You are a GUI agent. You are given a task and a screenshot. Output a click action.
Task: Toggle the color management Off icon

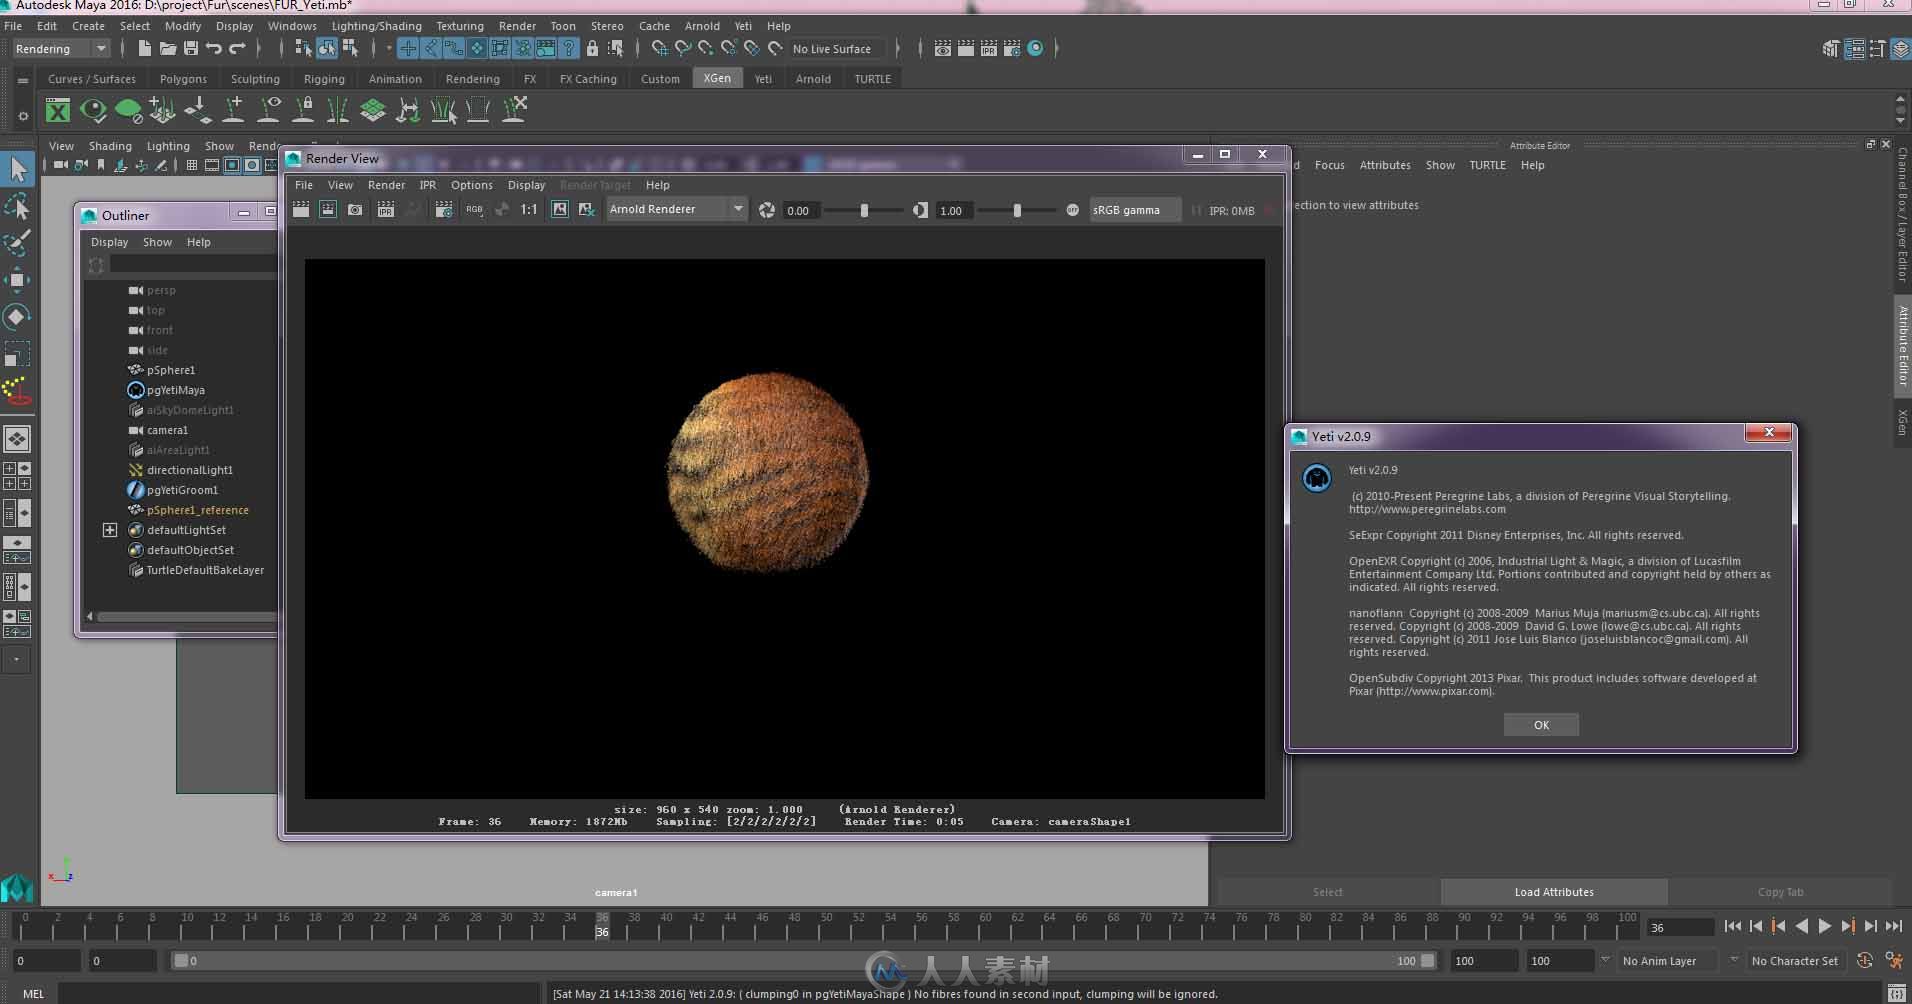[x=1072, y=210]
